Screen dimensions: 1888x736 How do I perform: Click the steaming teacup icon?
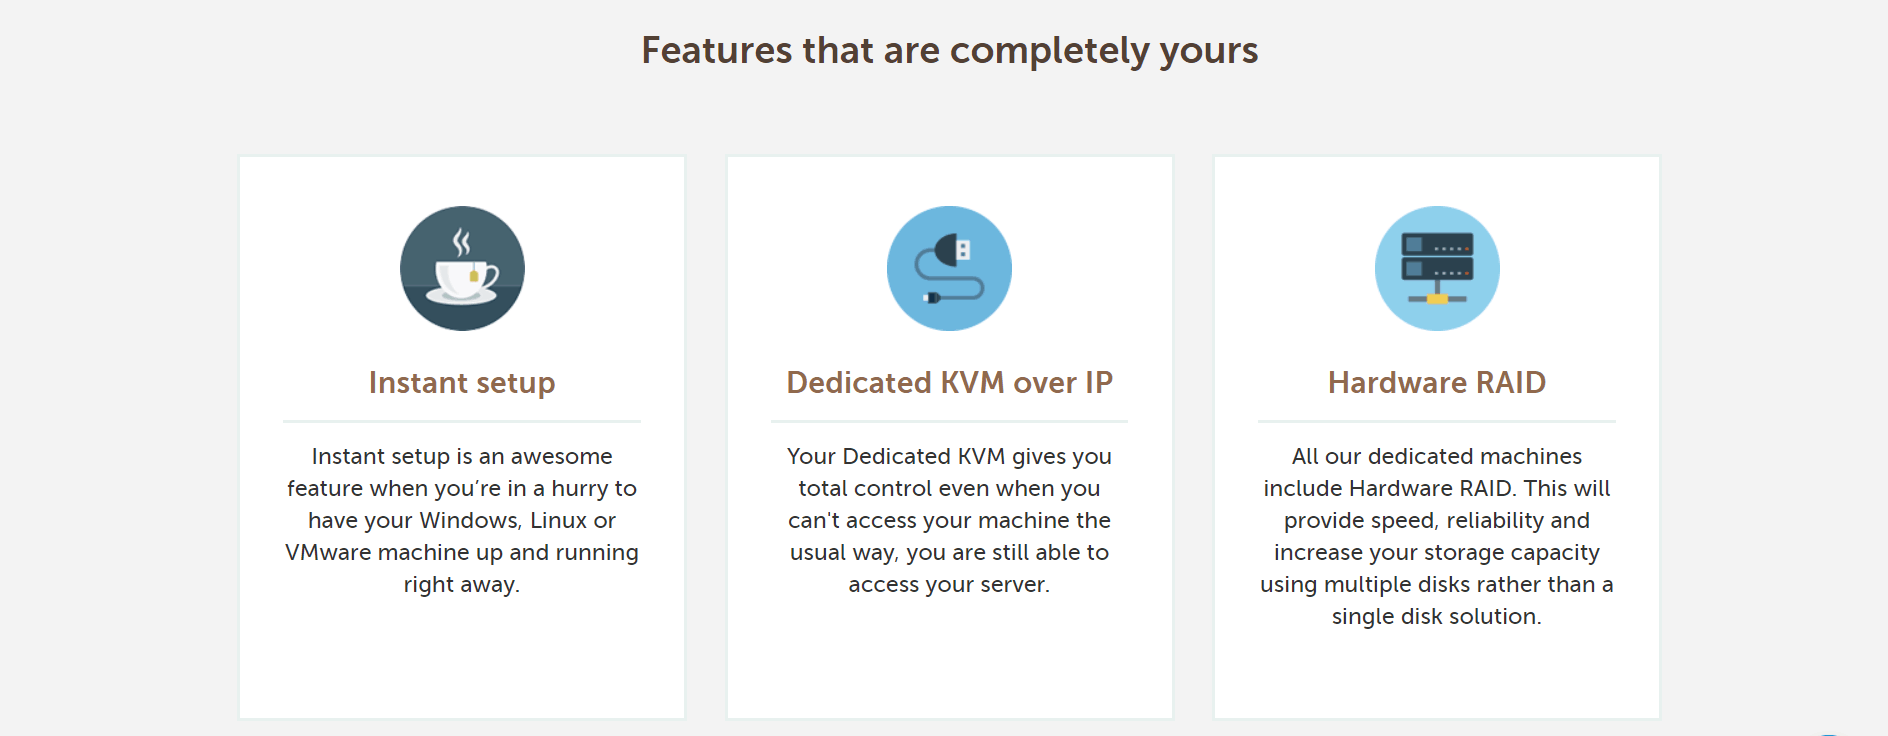click(462, 268)
